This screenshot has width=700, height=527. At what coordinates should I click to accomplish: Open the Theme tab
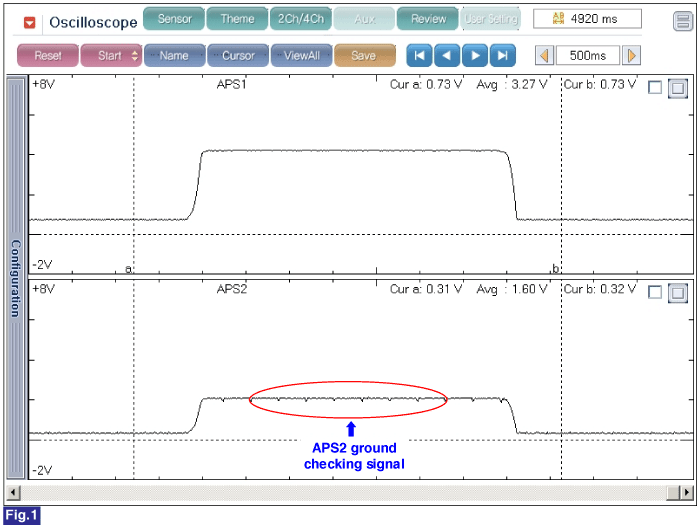pyautogui.click(x=237, y=19)
